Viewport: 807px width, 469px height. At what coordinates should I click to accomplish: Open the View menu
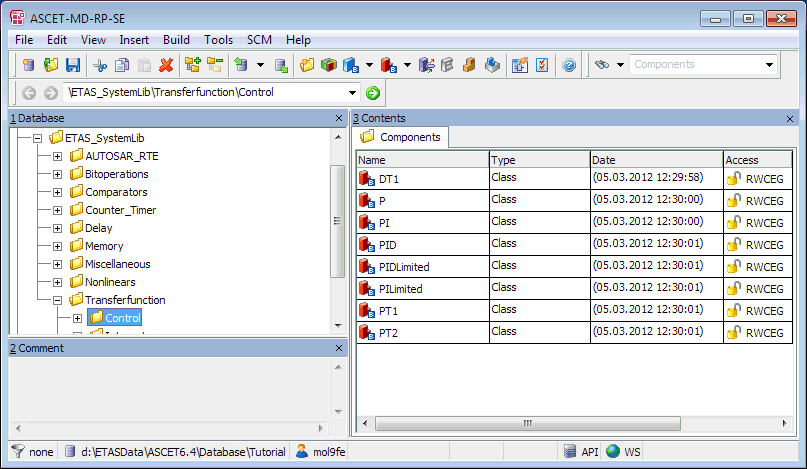coord(93,40)
